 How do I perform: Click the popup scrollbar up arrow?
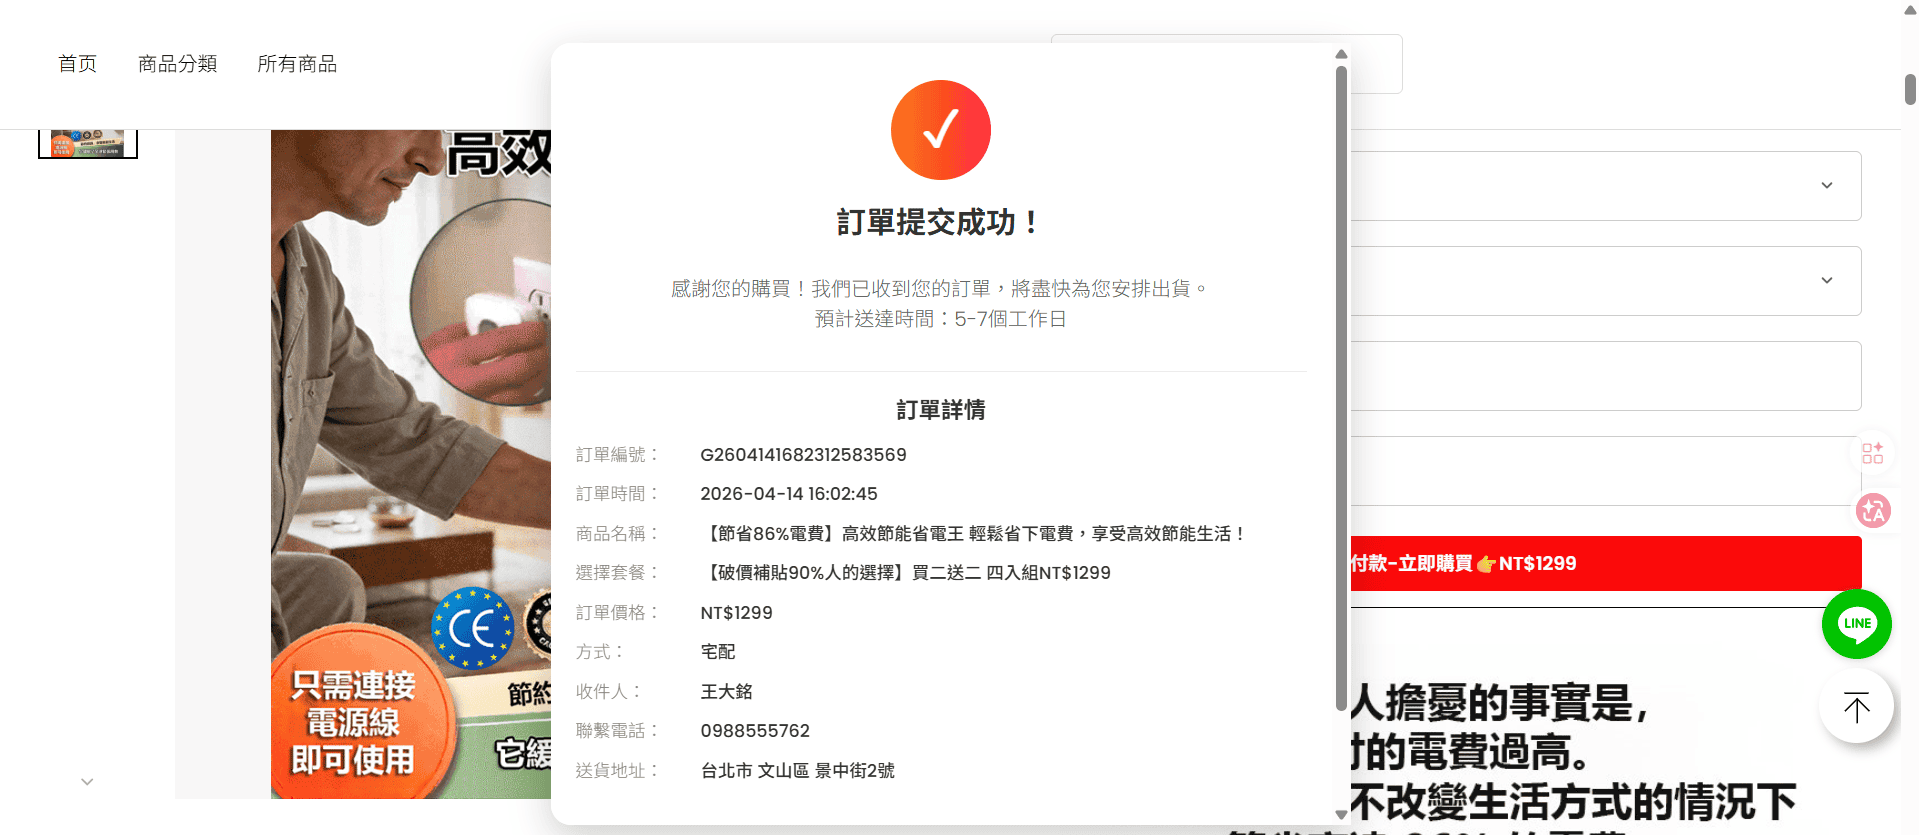pos(1341,54)
